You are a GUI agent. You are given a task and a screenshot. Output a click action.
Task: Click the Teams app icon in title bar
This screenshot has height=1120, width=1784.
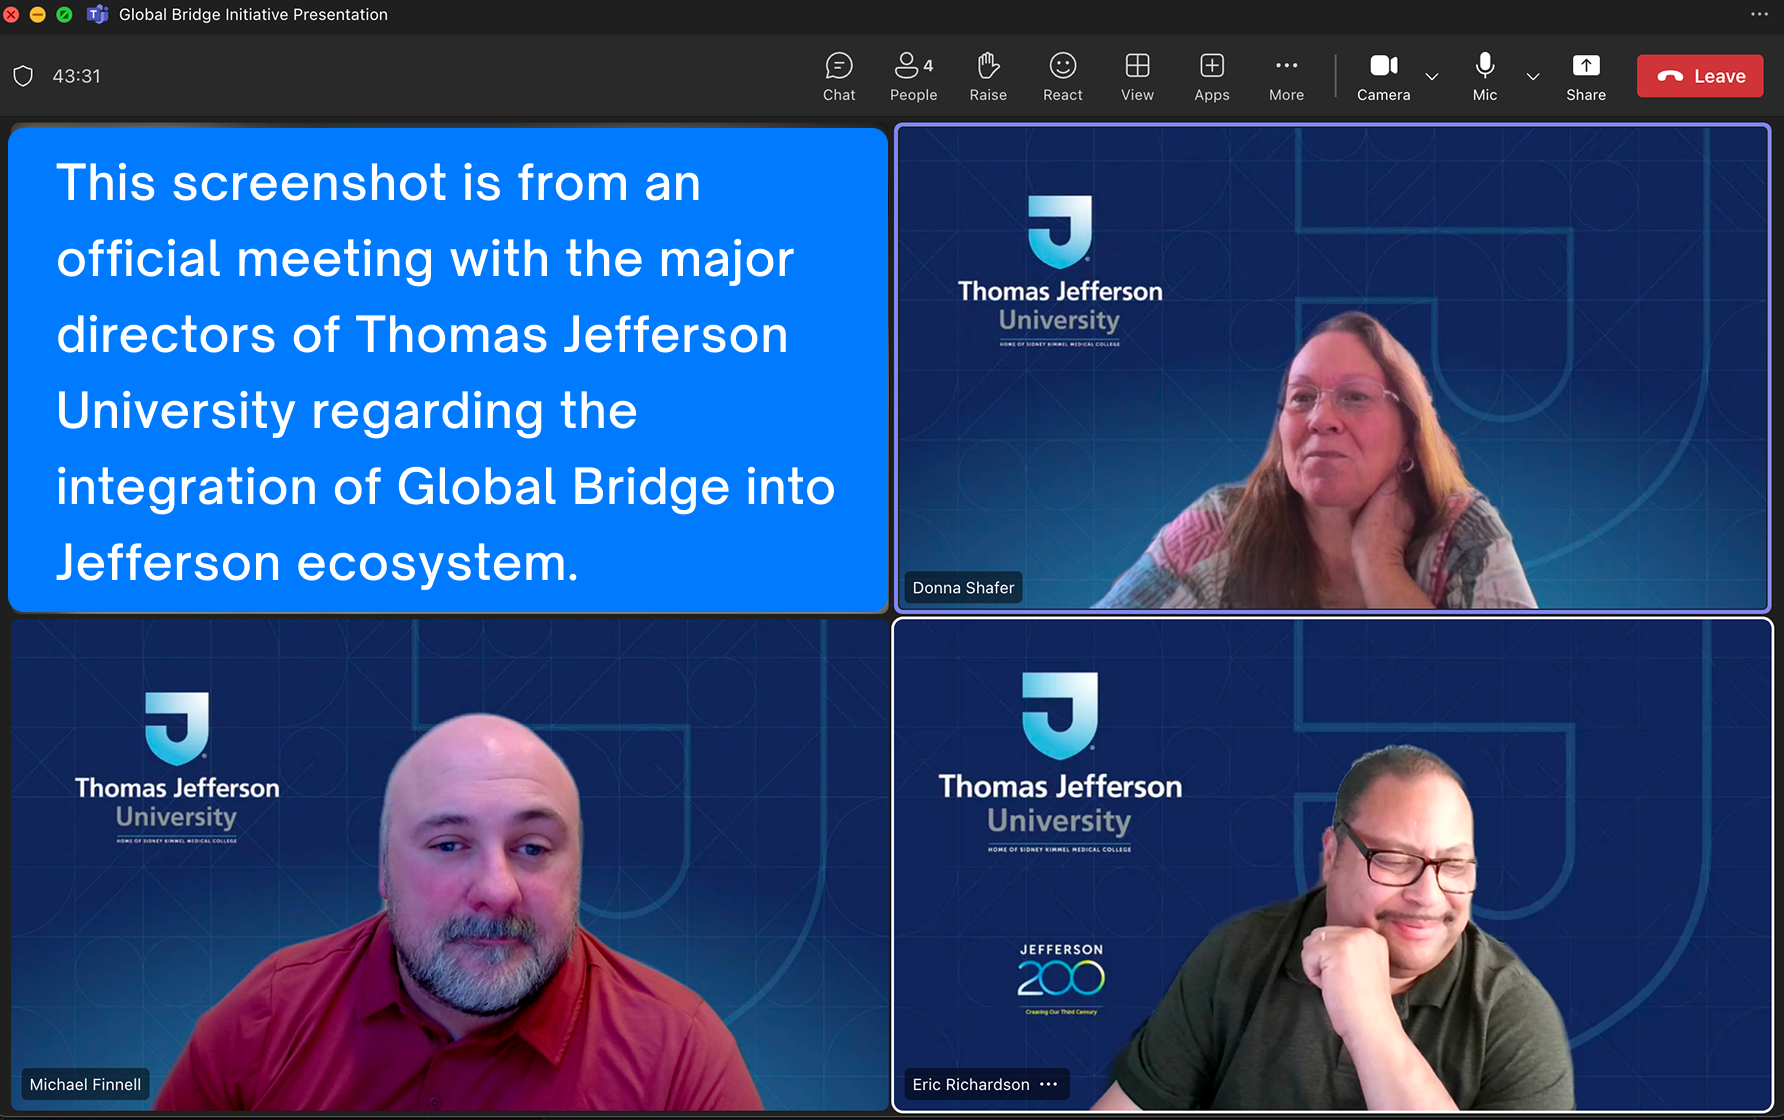tap(97, 14)
